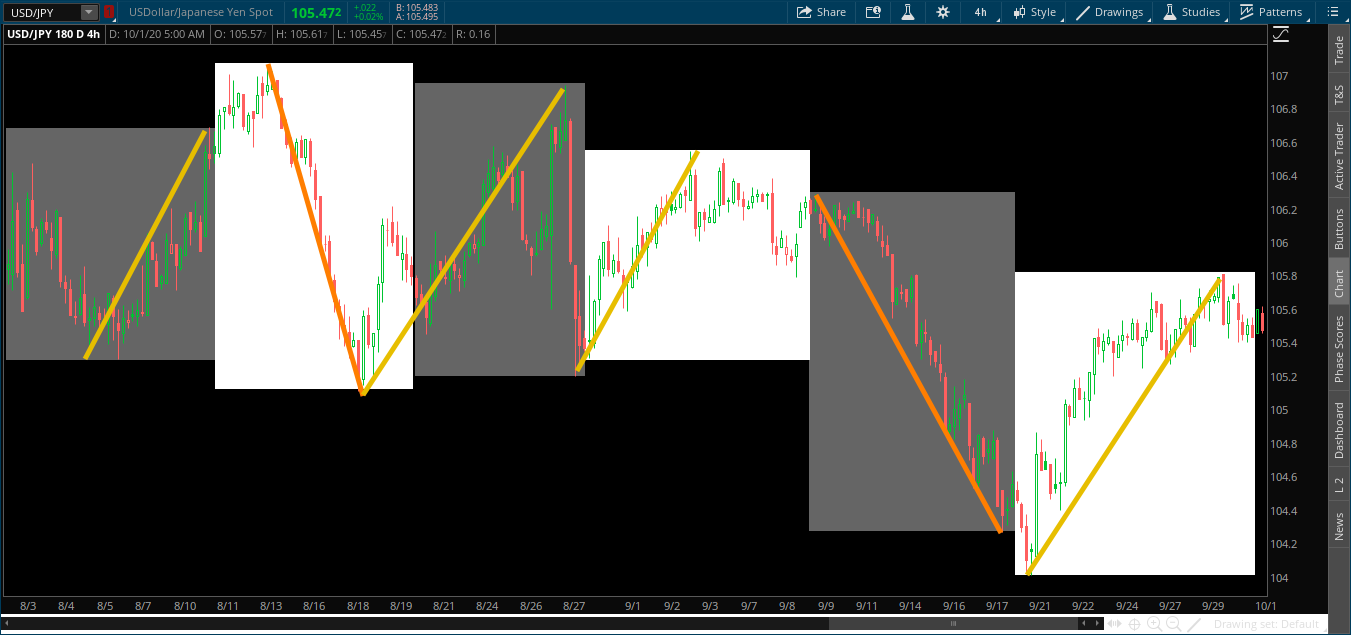Screen dimensions: 1351x635
Task: Open the Style dropdown menu
Action: (x=1034, y=12)
